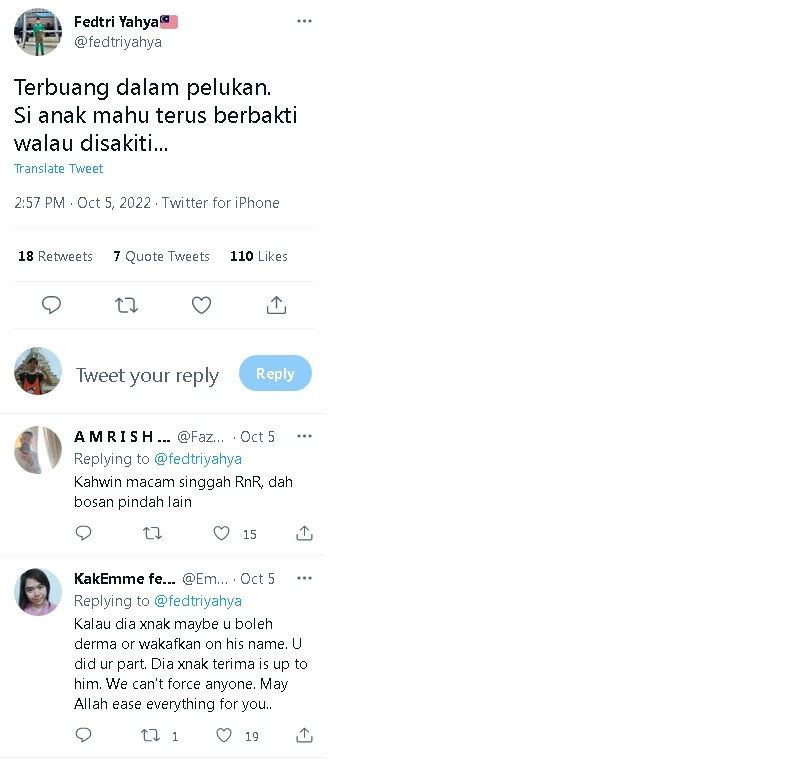Like the main tweet by Fedtri Yahya
The image size is (800, 766).
pyautogui.click(x=201, y=305)
